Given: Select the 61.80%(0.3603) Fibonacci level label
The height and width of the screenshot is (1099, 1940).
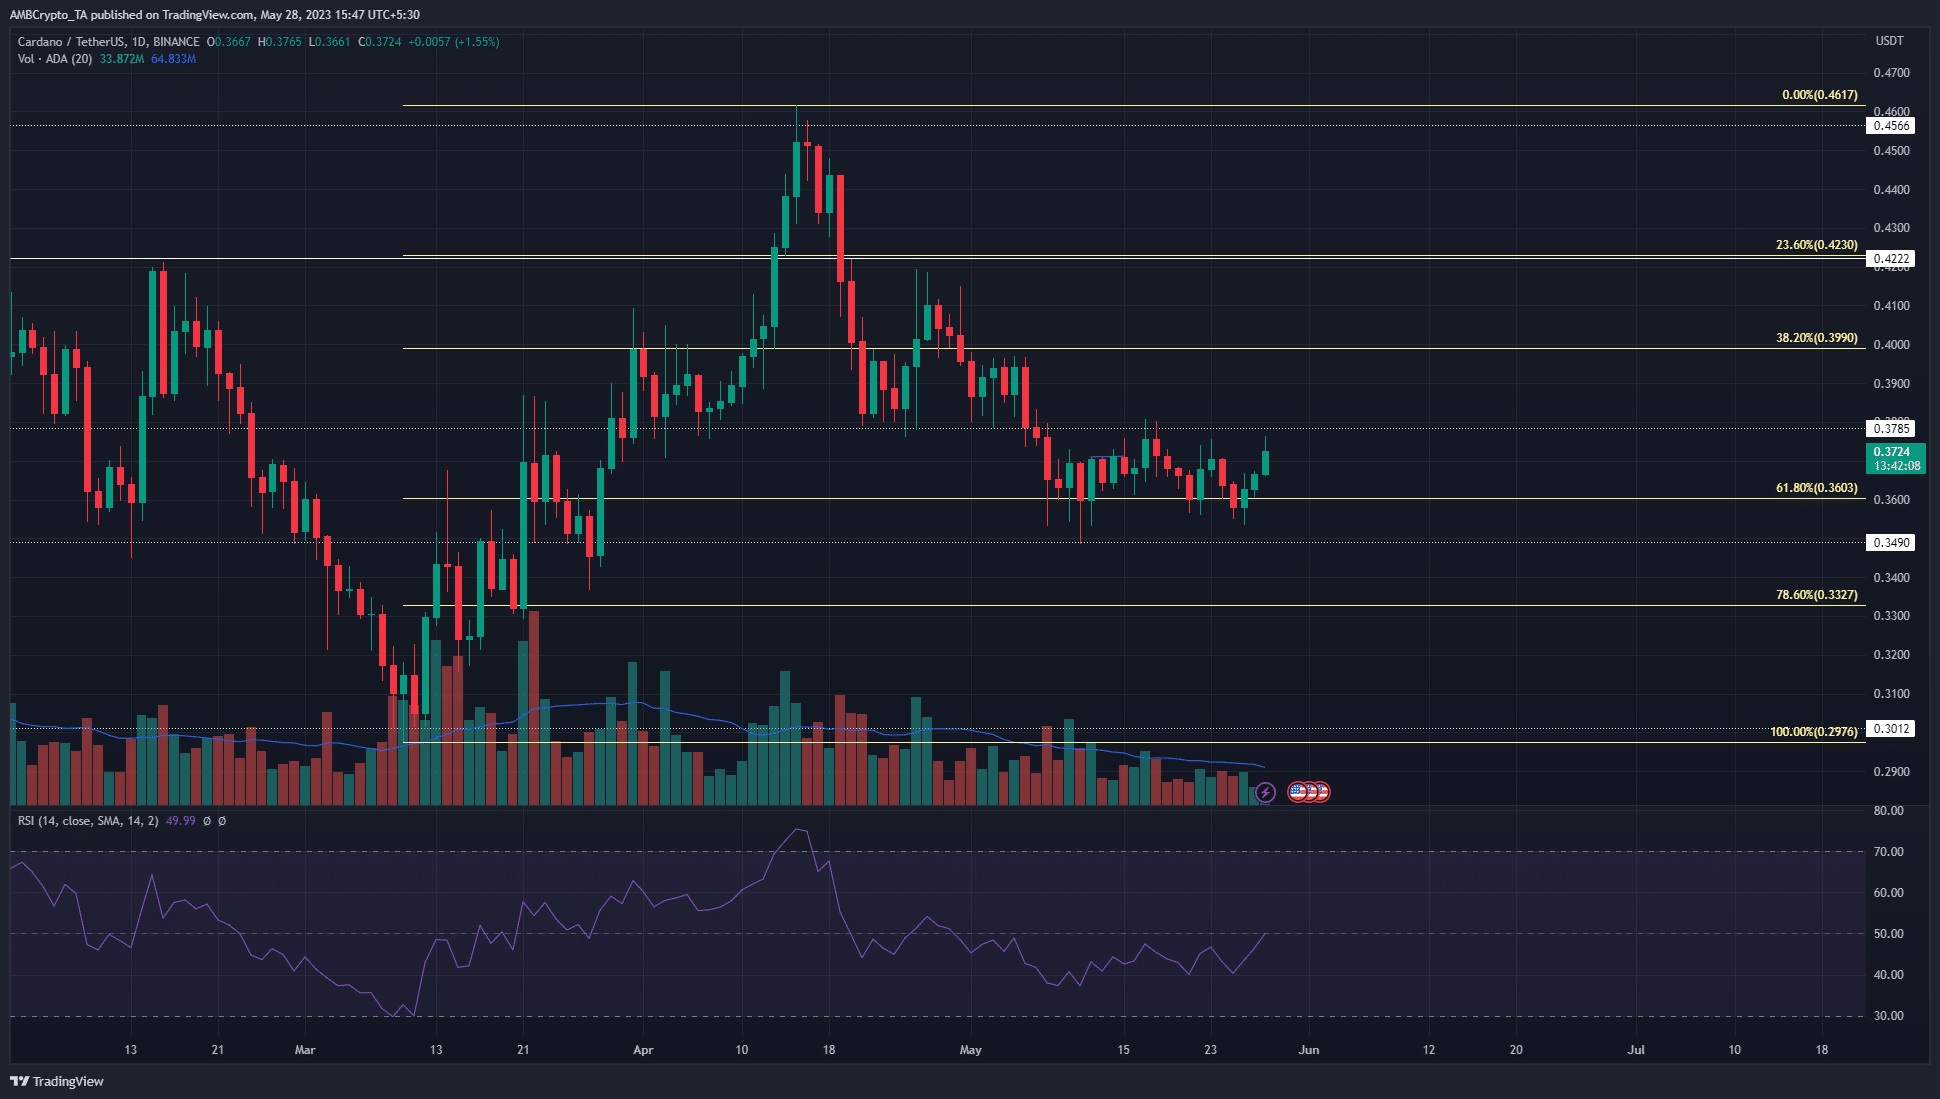Looking at the screenshot, I should 1817,488.
